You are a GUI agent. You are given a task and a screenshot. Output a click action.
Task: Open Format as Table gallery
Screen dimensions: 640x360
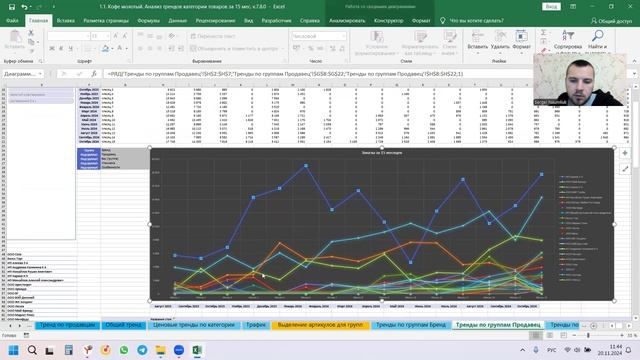[420, 43]
